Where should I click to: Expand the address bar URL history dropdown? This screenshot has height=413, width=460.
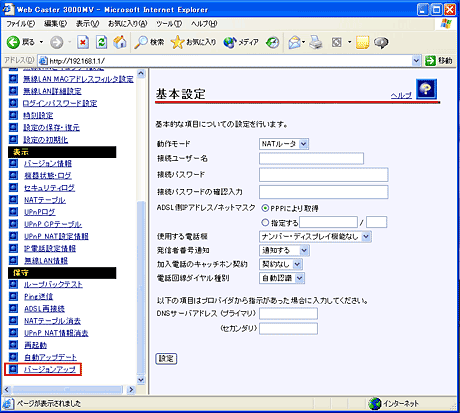pos(416,61)
